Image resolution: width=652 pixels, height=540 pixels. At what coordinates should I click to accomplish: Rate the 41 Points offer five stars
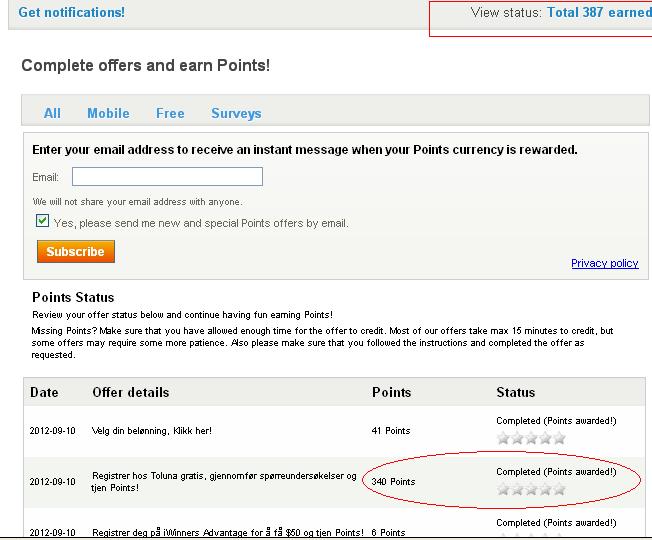559,438
